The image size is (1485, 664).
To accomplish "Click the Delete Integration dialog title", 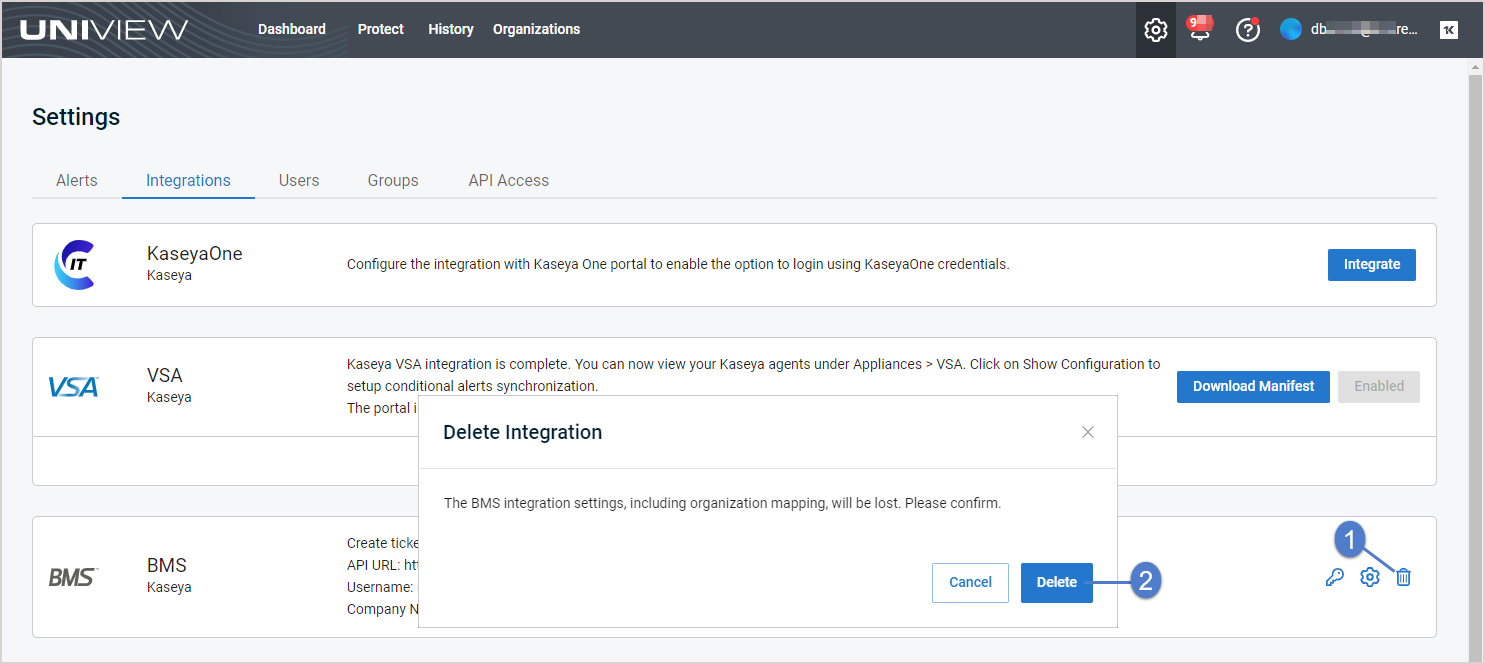I will coord(522,432).
